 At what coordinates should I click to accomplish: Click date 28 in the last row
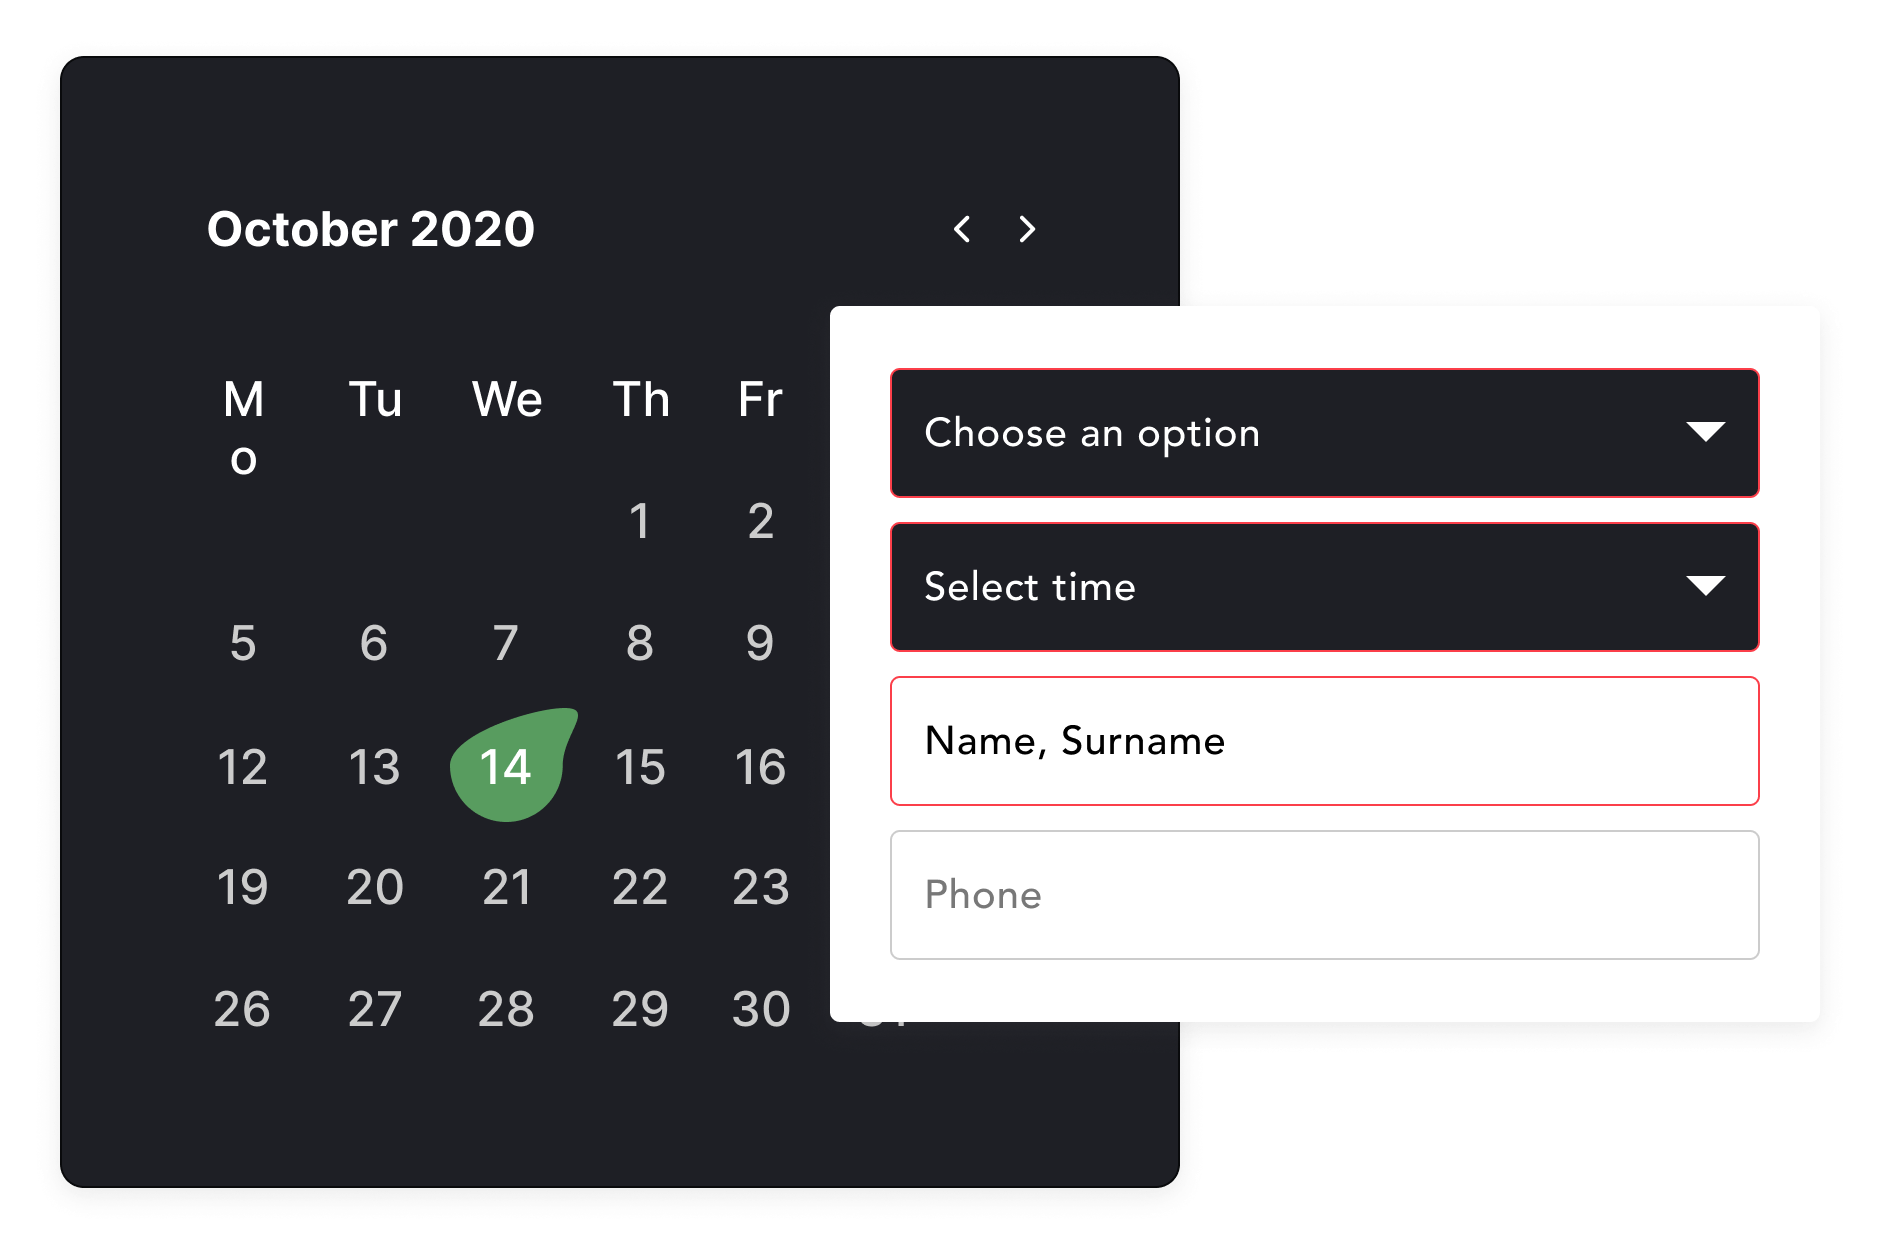pos(506,1009)
